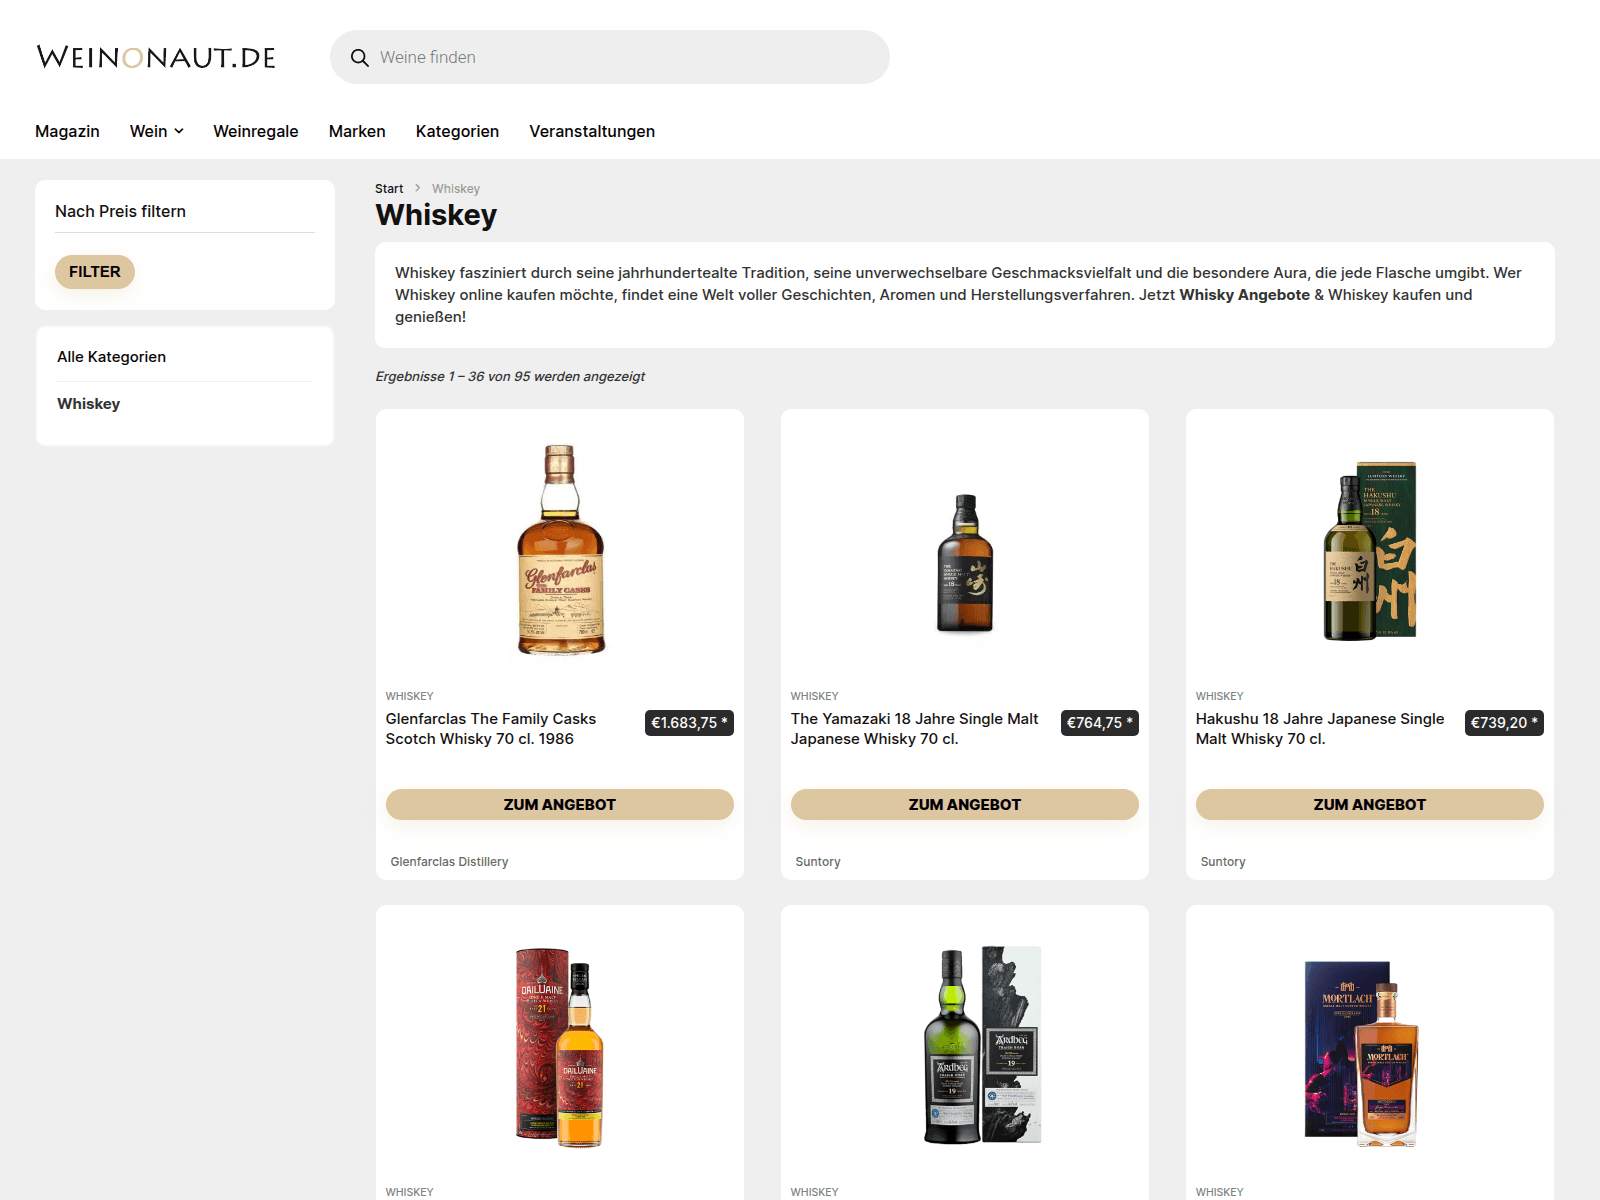Focus the 'Weine finden' search field
The height and width of the screenshot is (1200, 1600).
tap(610, 57)
